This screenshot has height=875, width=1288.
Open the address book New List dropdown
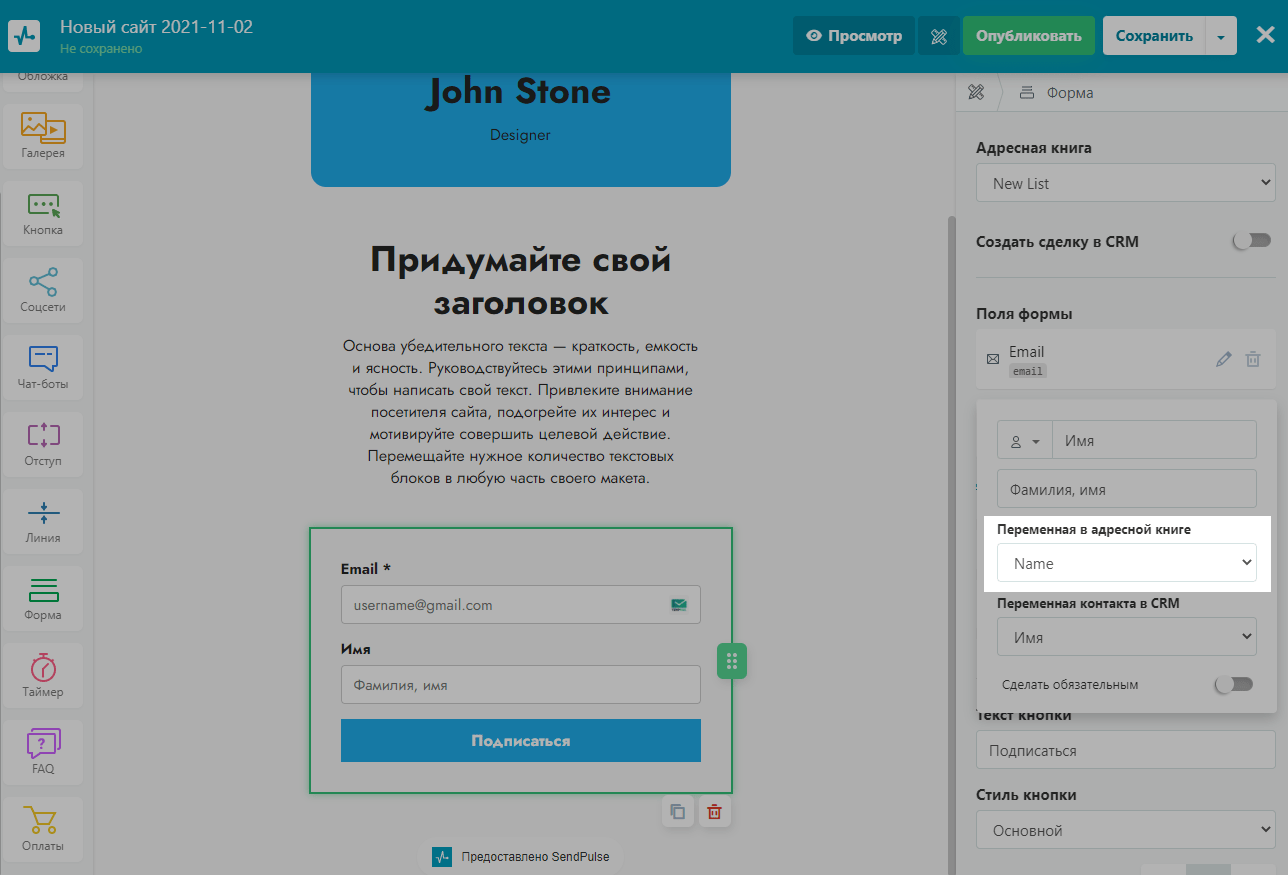click(x=1125, y=184)
